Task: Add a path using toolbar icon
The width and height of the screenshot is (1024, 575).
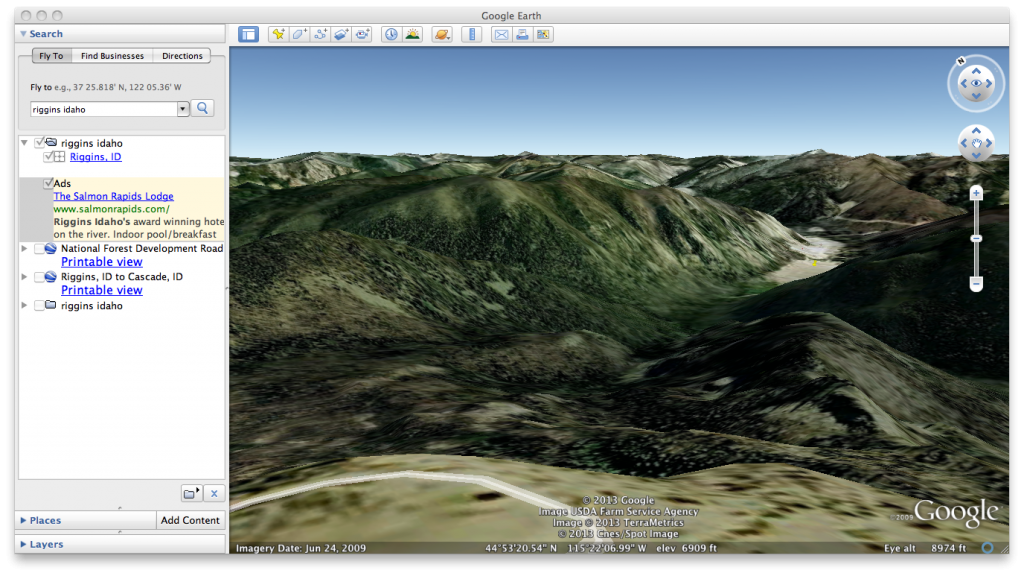Action: [320, 35]
